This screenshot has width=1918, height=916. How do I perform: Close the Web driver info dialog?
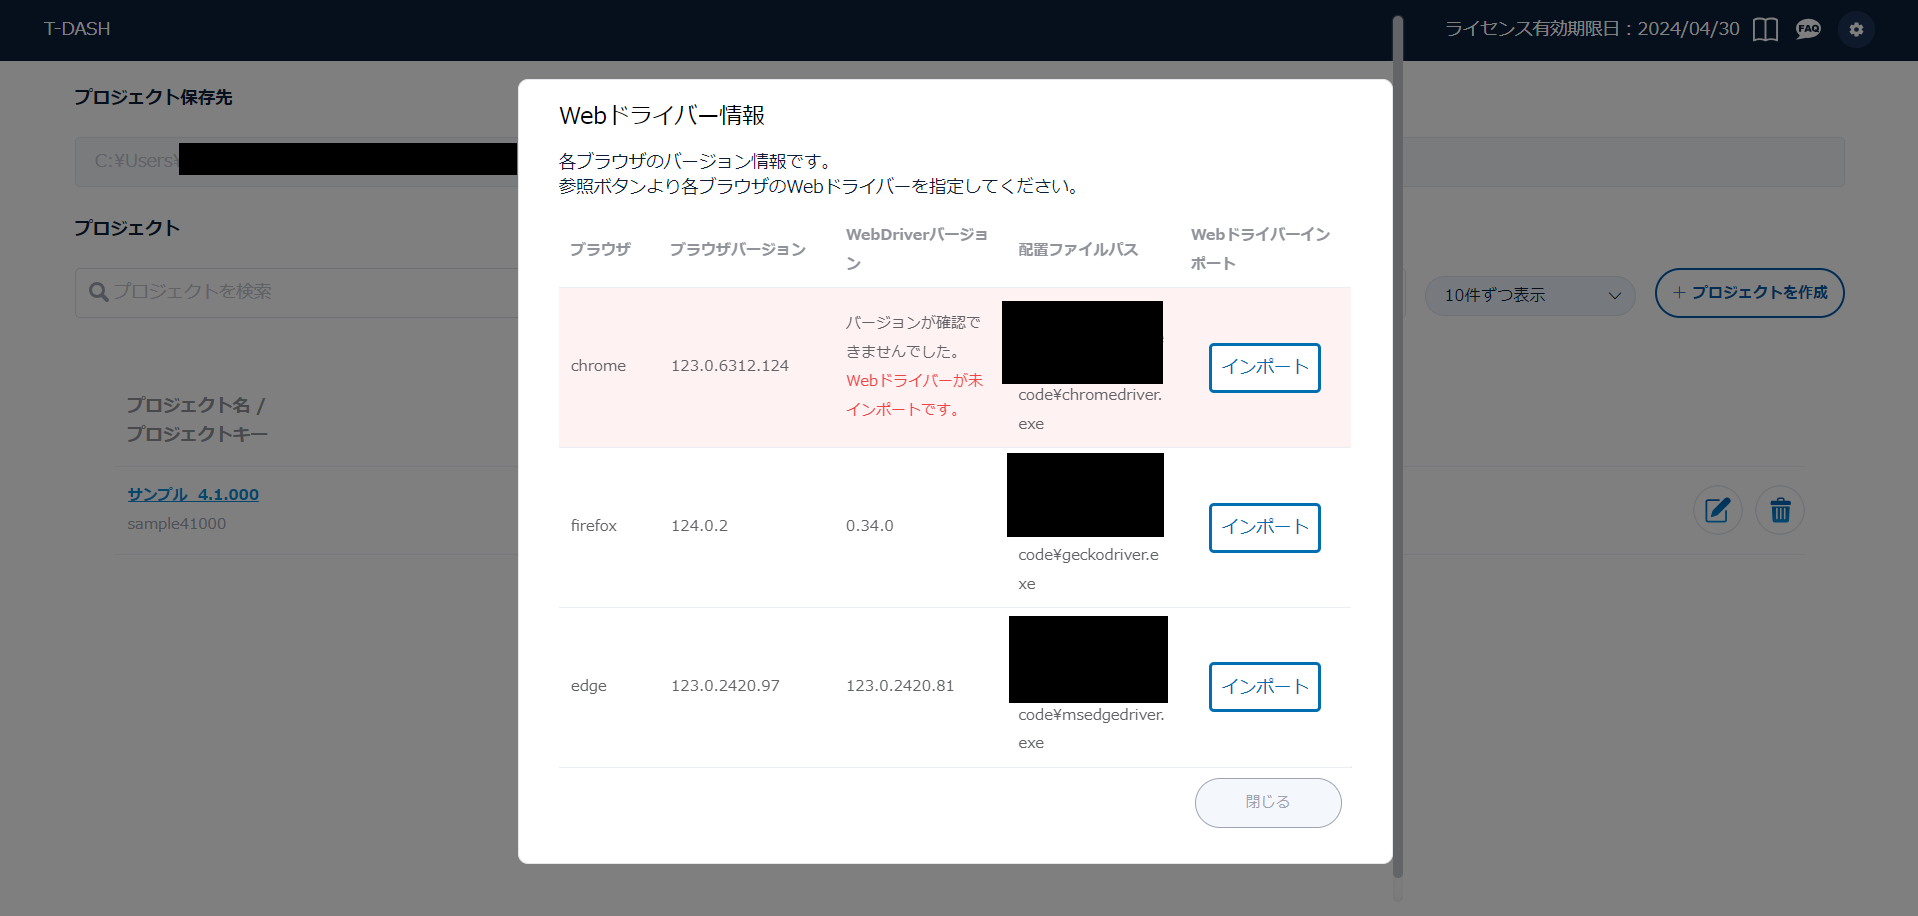pos(1267,803)
